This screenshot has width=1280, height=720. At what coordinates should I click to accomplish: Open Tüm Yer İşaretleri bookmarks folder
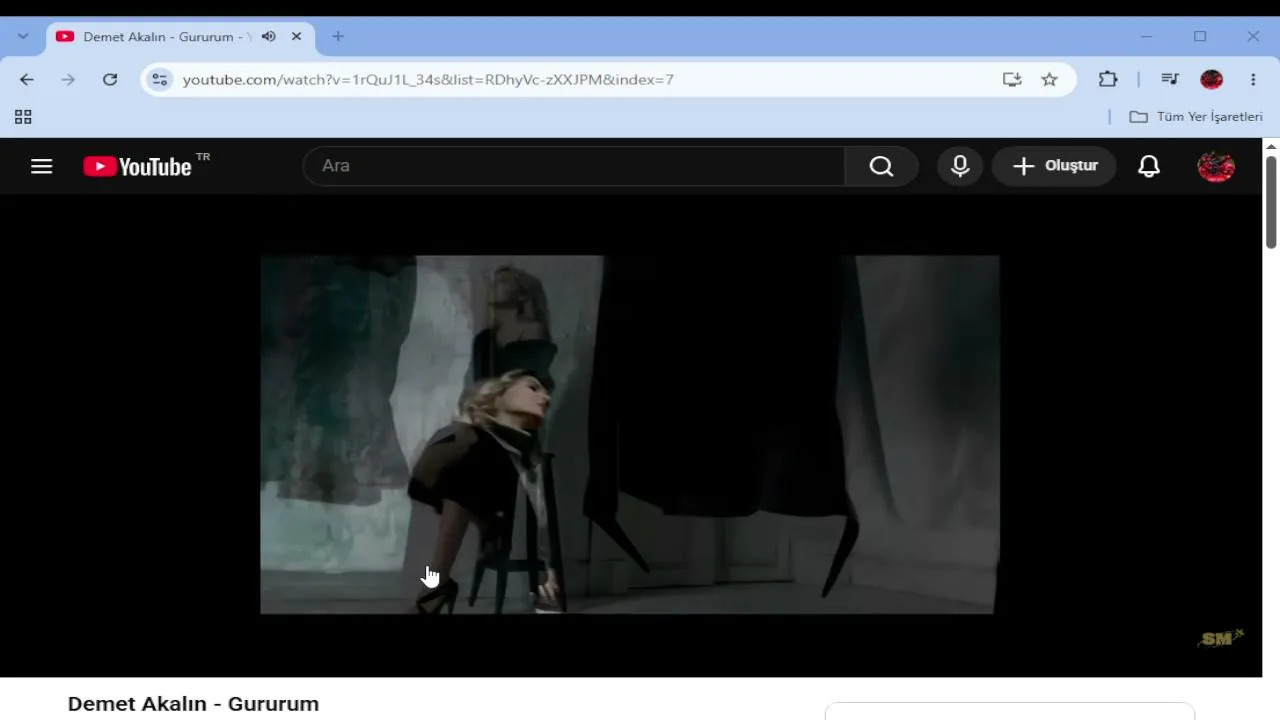(x=1196, y=117)
